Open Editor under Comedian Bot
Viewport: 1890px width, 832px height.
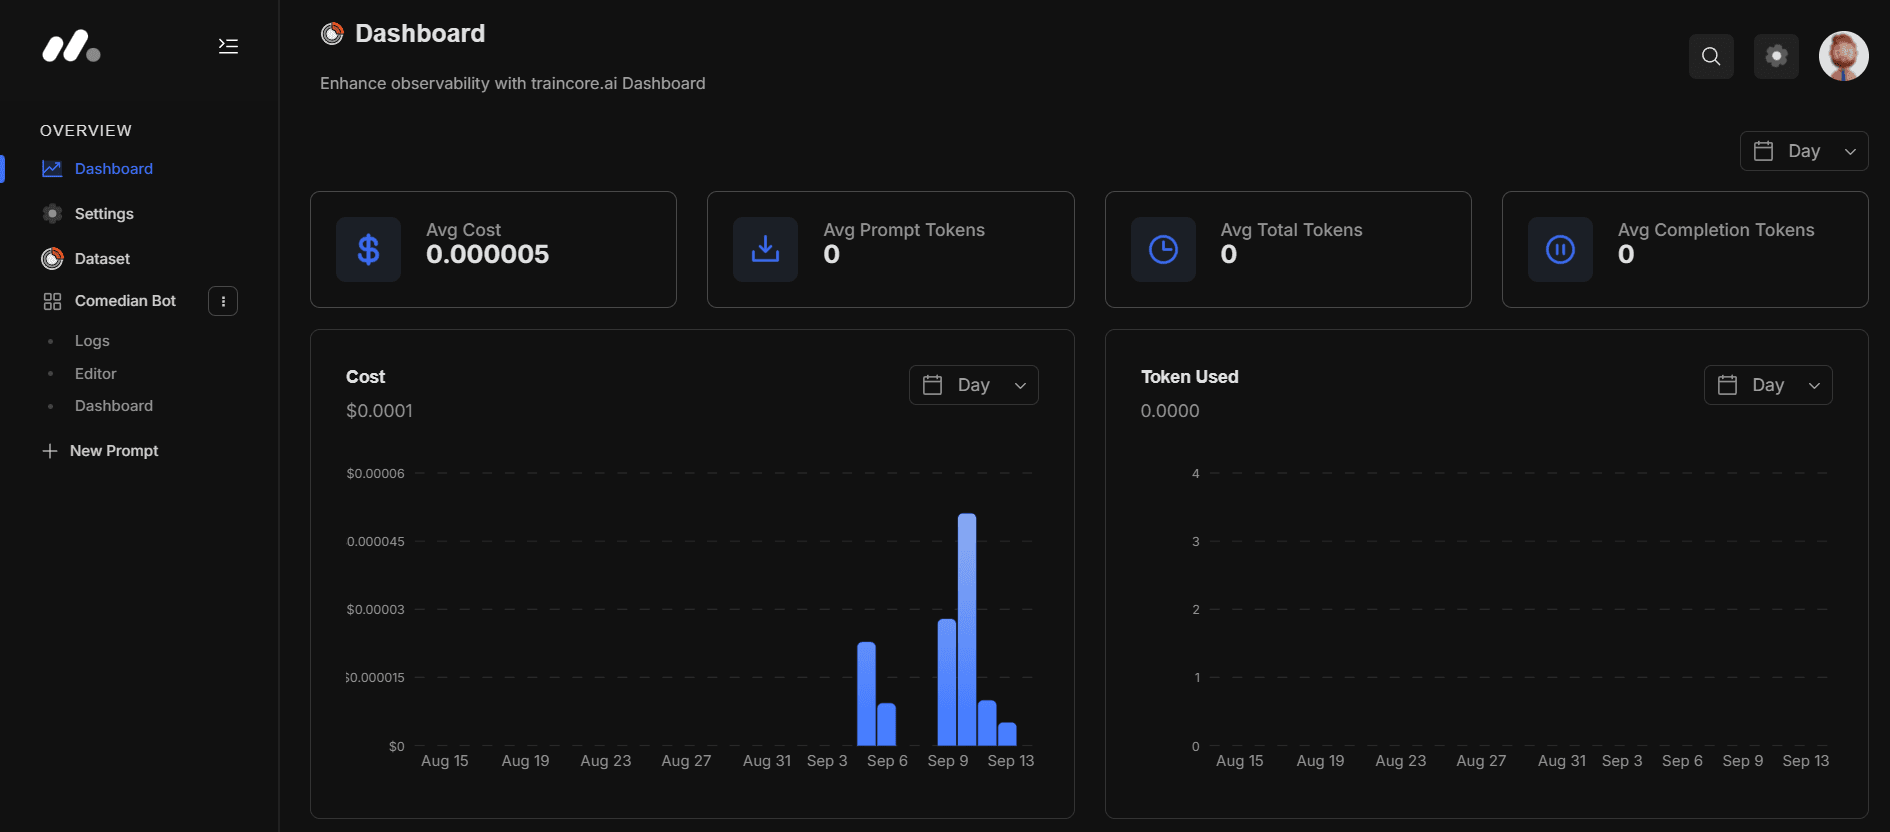click(x=96, y=374)
